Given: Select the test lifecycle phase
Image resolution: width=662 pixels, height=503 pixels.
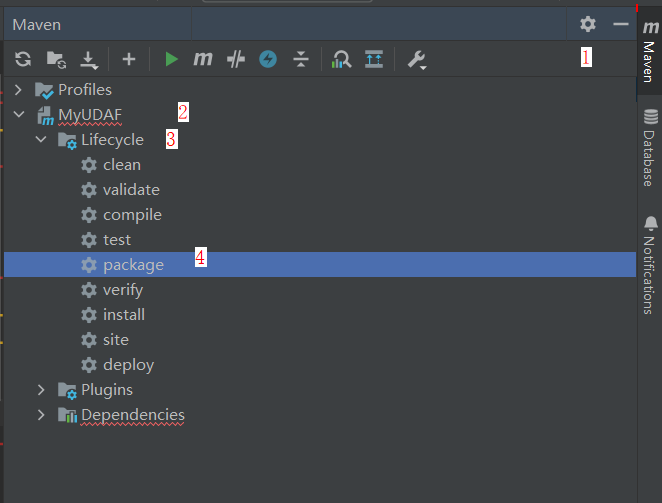Looking at the screenshot, I should coord(117,240).
